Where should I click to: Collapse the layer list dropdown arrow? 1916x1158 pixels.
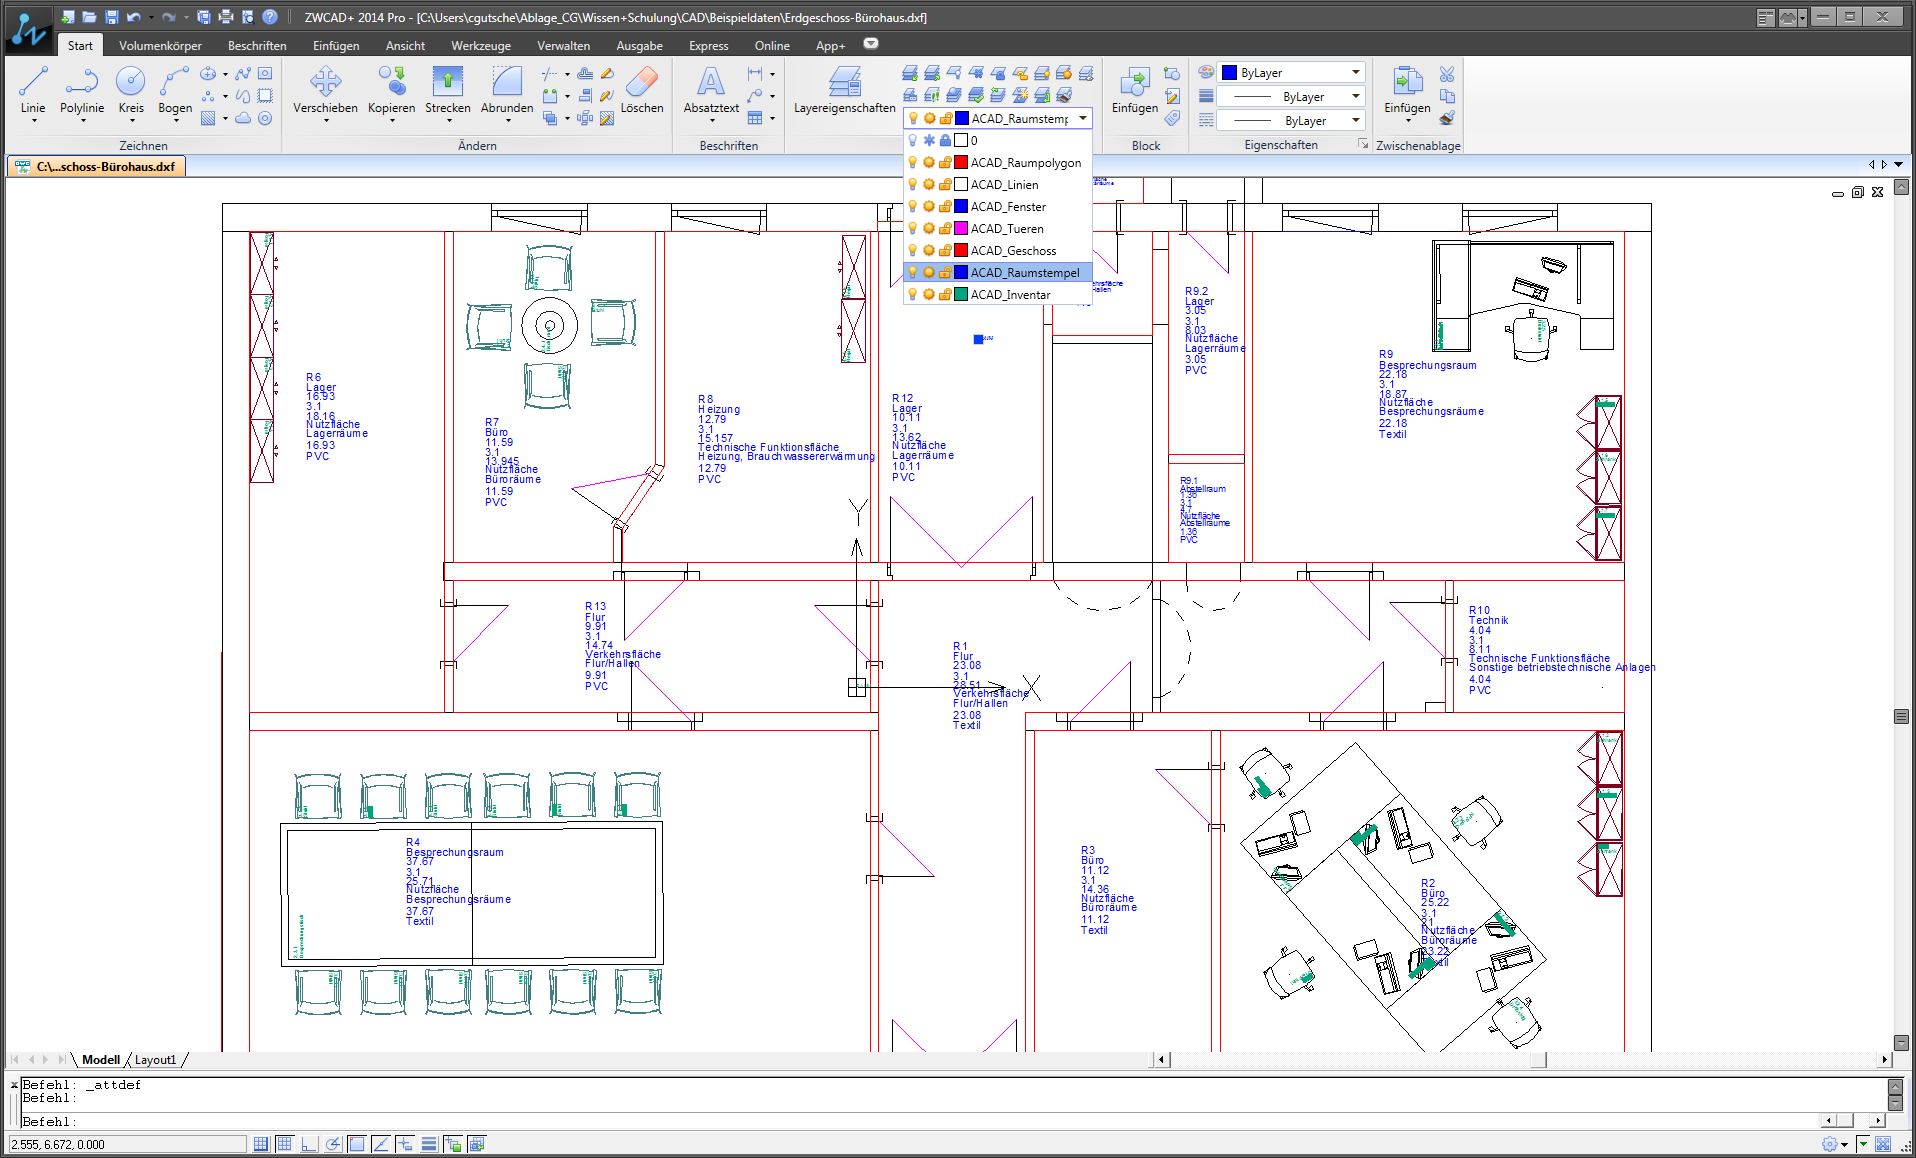[1082, 119]
